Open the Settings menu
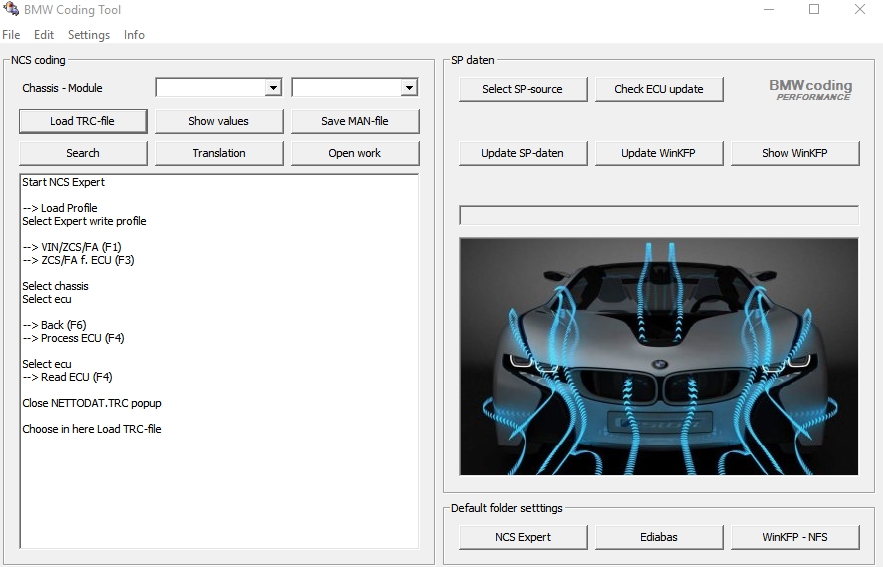This screenshot has height=567, width=883. click(x=89, y=35)
